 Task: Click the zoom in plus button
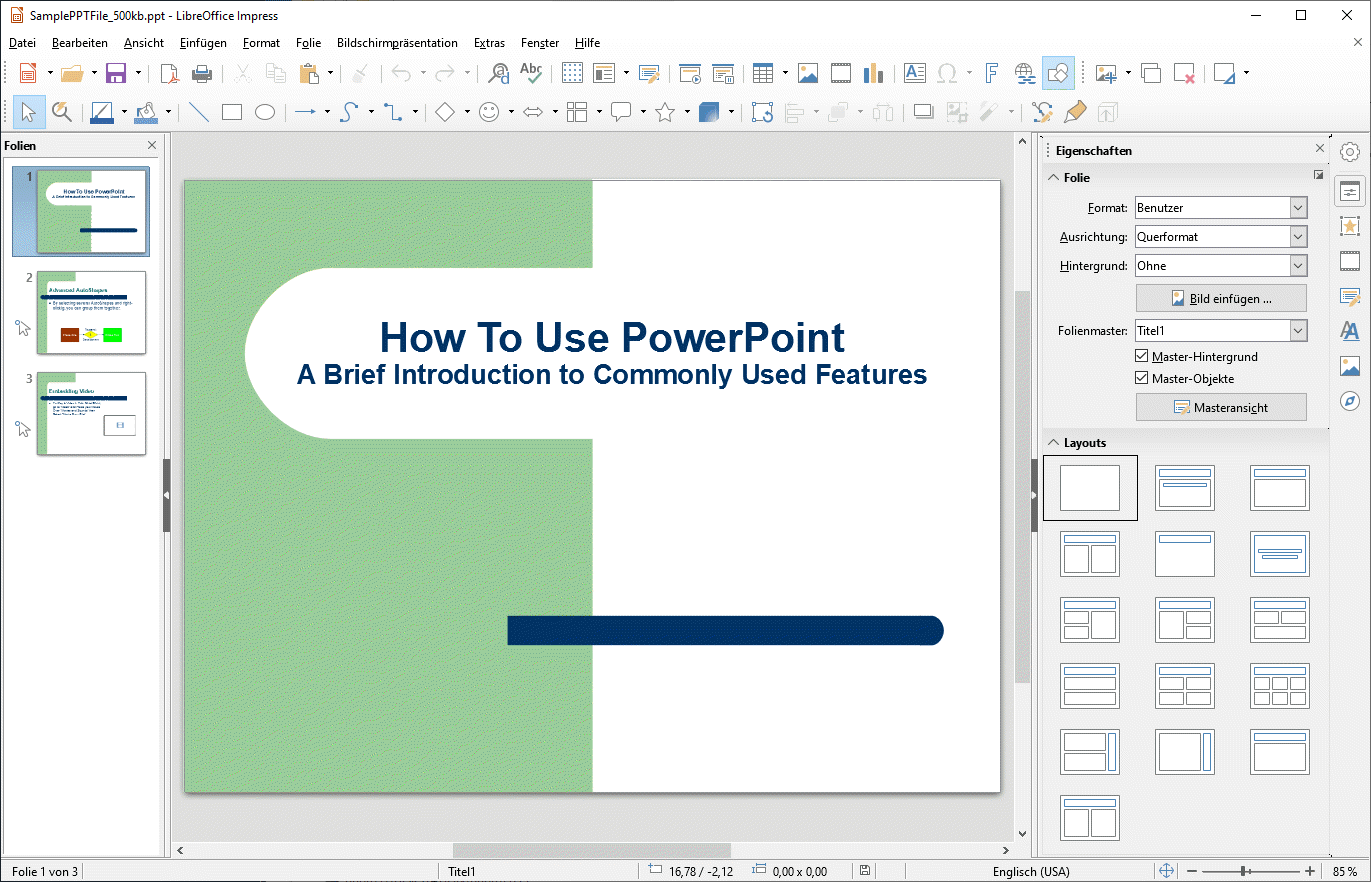(1310, 871)
